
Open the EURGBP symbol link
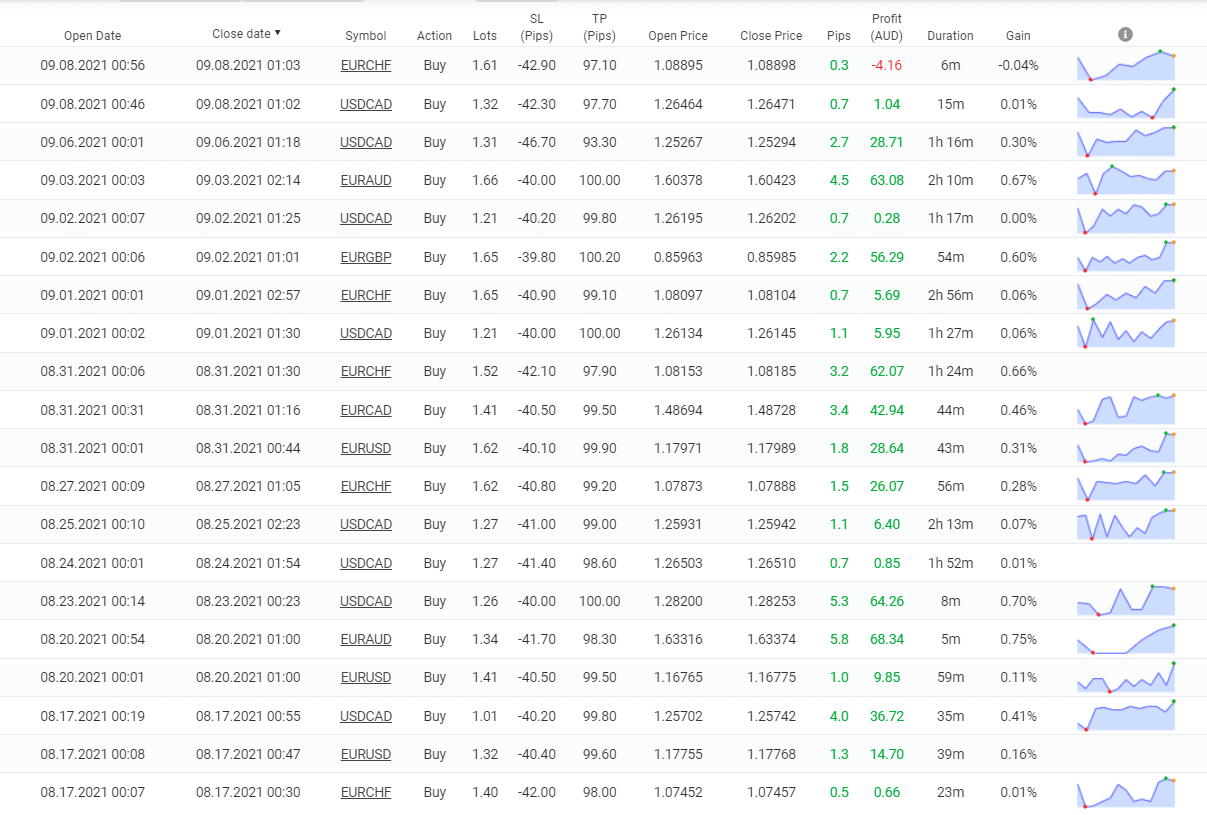point(365,257)
